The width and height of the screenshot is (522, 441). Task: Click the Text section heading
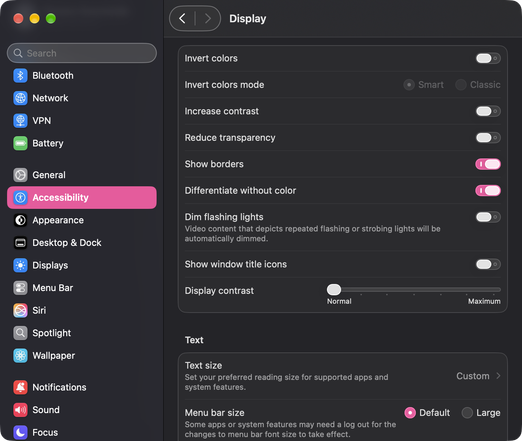(x=194, y=340)
